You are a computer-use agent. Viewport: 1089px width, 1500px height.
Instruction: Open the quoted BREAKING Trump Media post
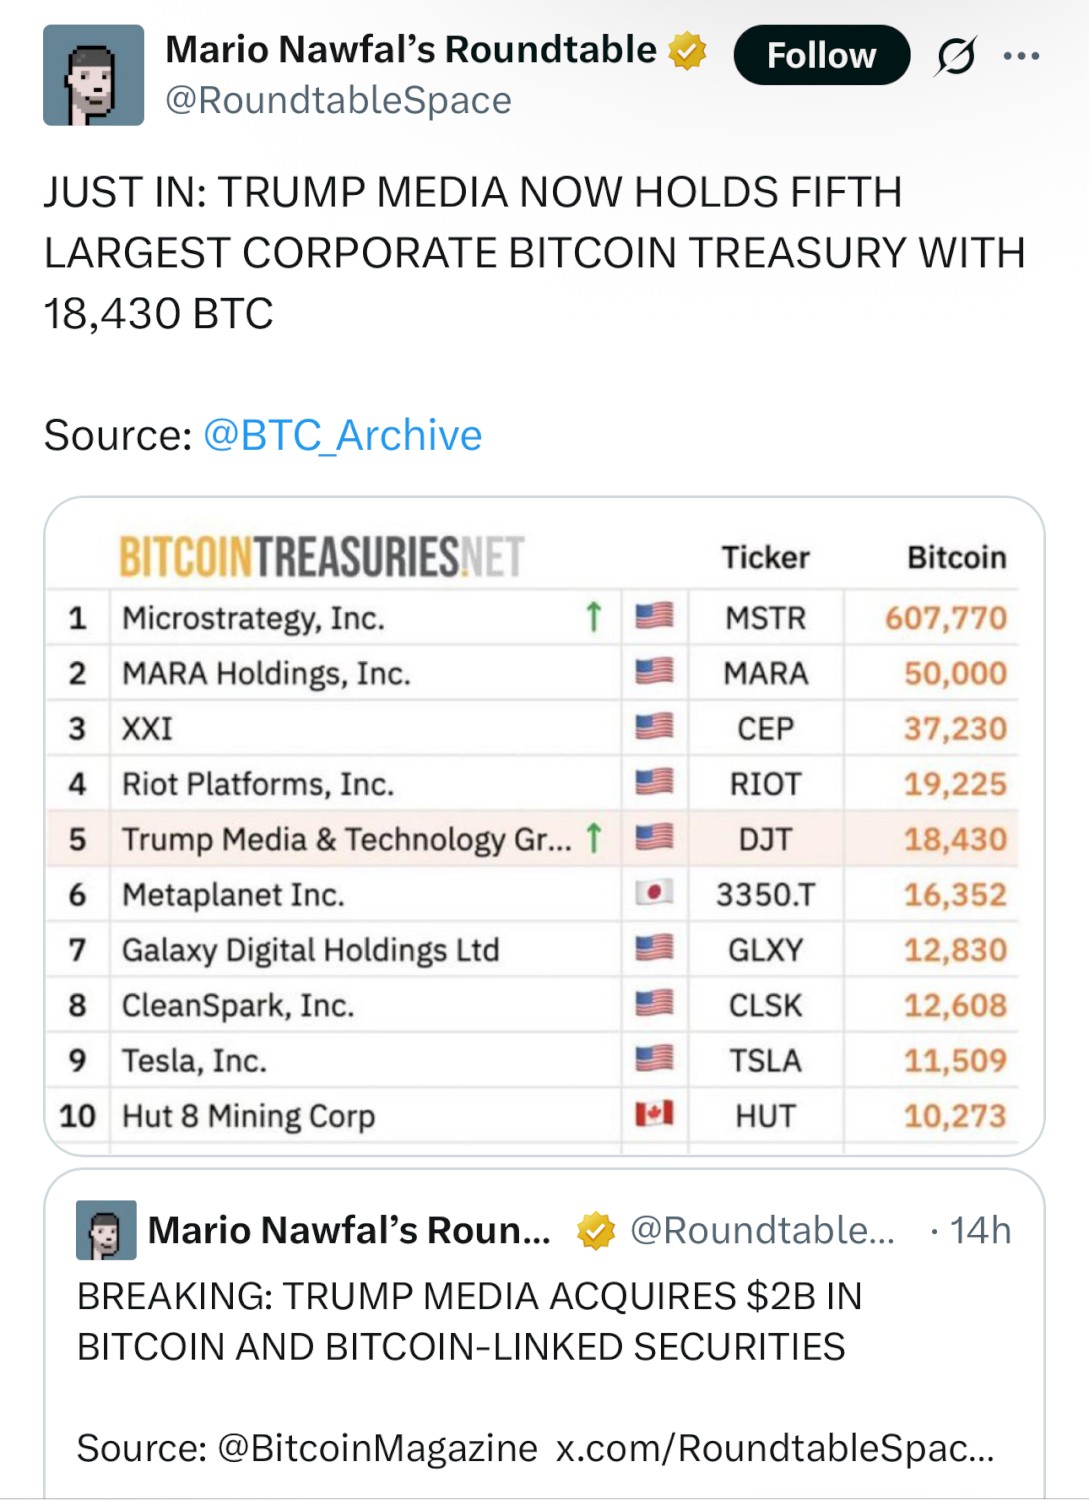(x=470, y=1321)
